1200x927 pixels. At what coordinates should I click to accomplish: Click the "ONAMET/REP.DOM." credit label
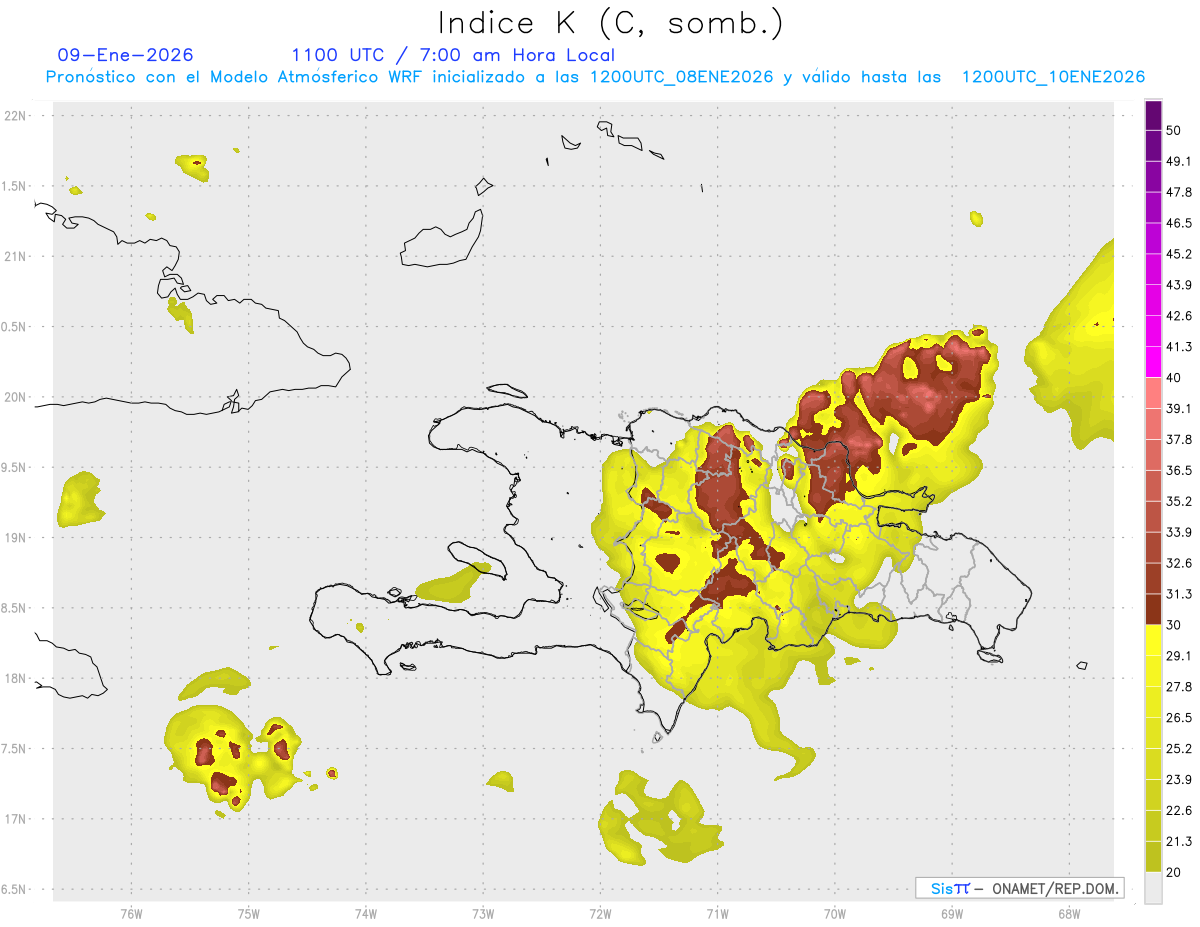tap(1054, 888)
